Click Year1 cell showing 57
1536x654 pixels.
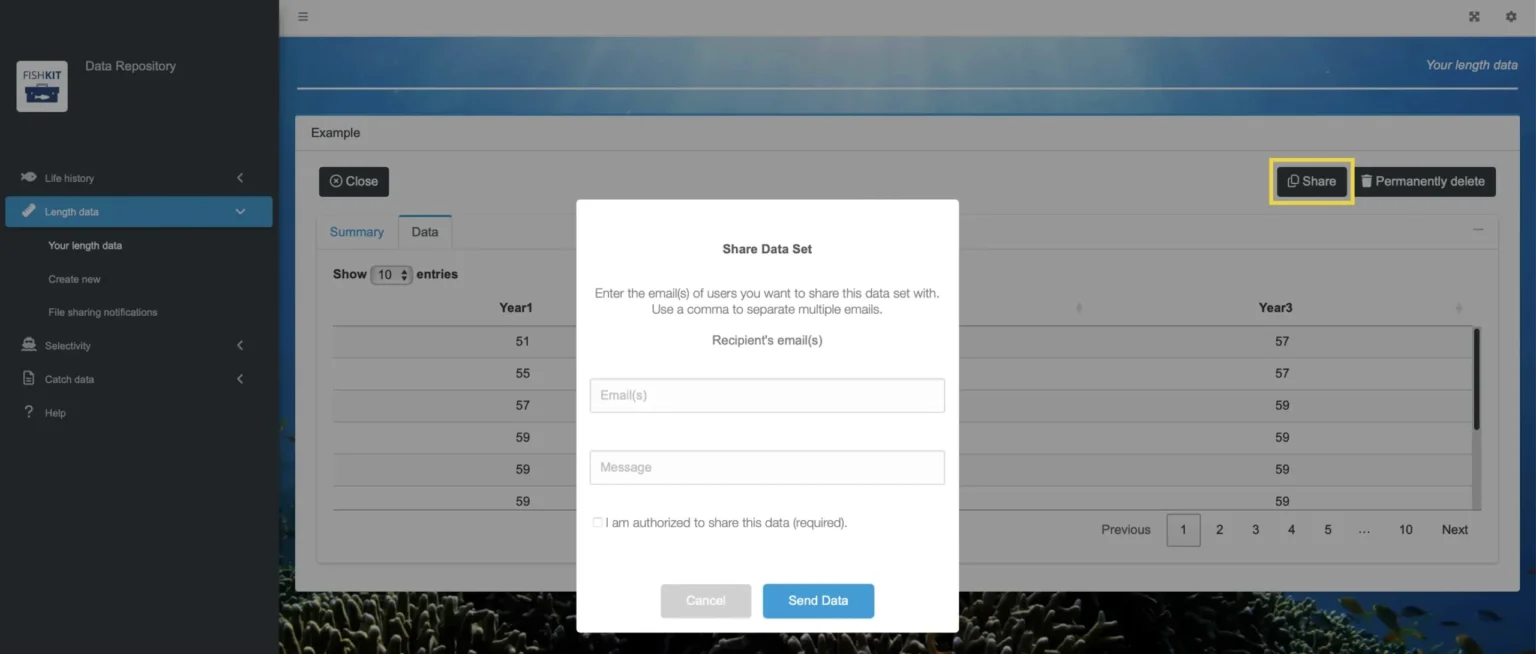click(522, 405)
